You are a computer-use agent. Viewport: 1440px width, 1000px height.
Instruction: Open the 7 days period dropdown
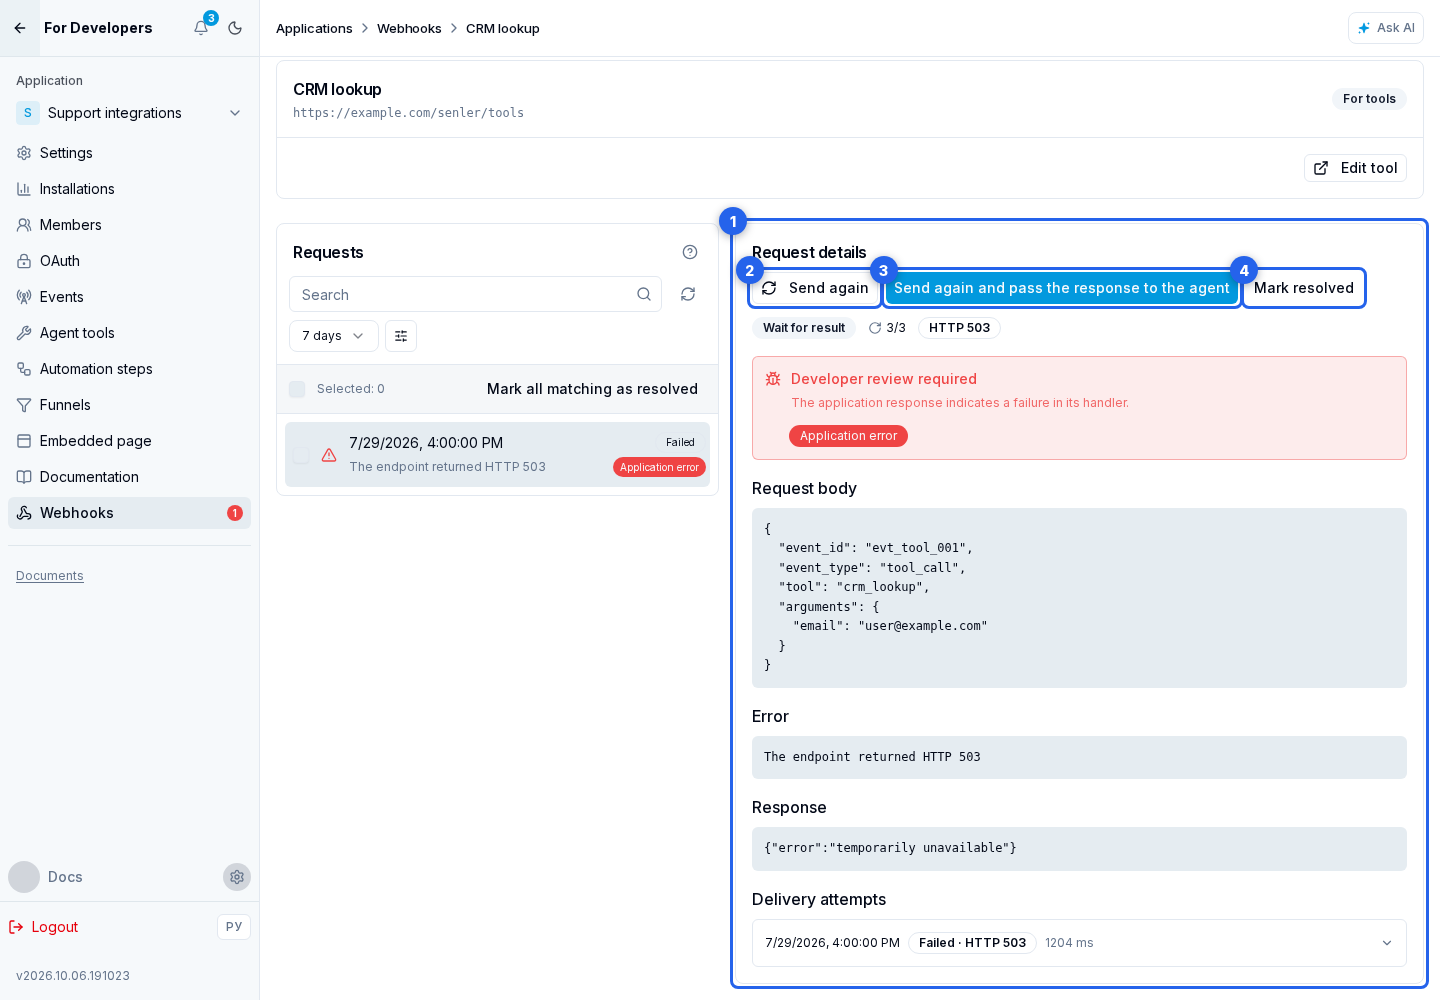coord(334,336)
